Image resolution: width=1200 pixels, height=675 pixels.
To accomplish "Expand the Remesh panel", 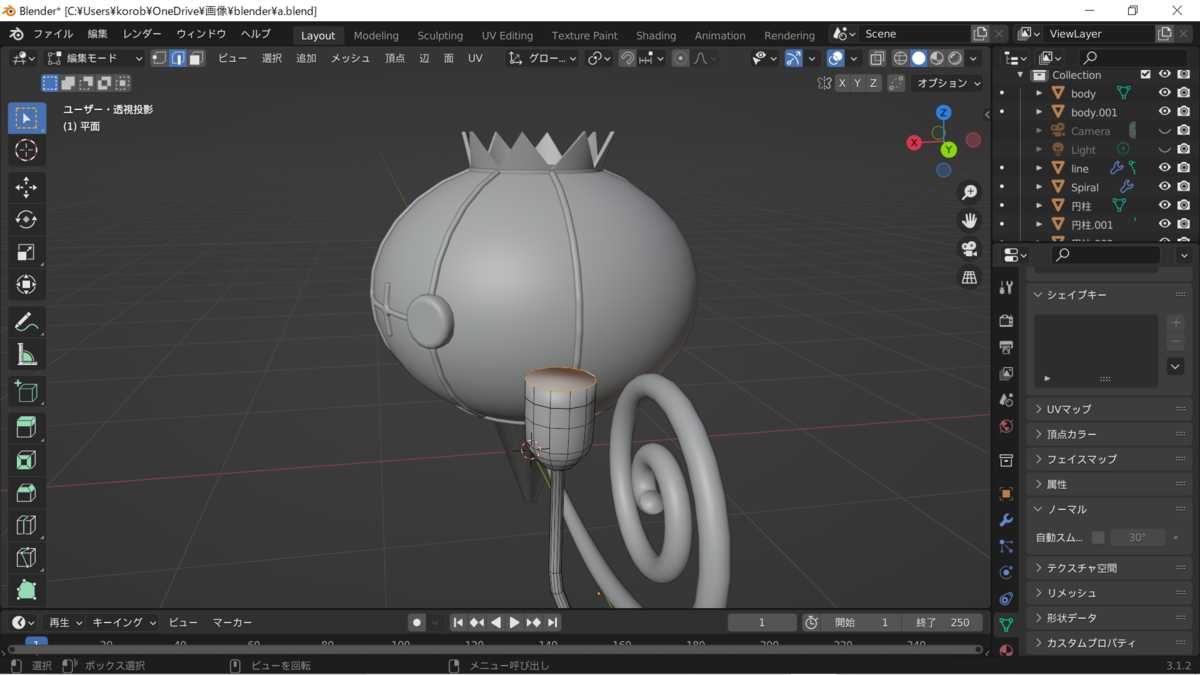I will pyautogui.click(x=1109, y=593).
